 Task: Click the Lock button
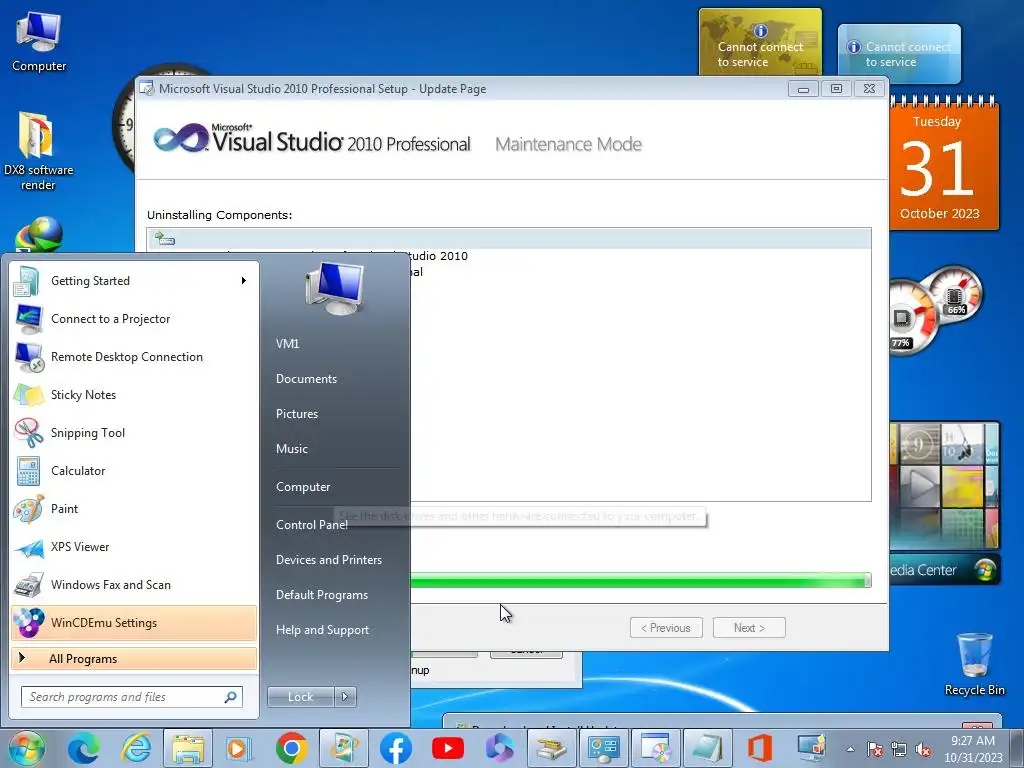tap(300, 697)
